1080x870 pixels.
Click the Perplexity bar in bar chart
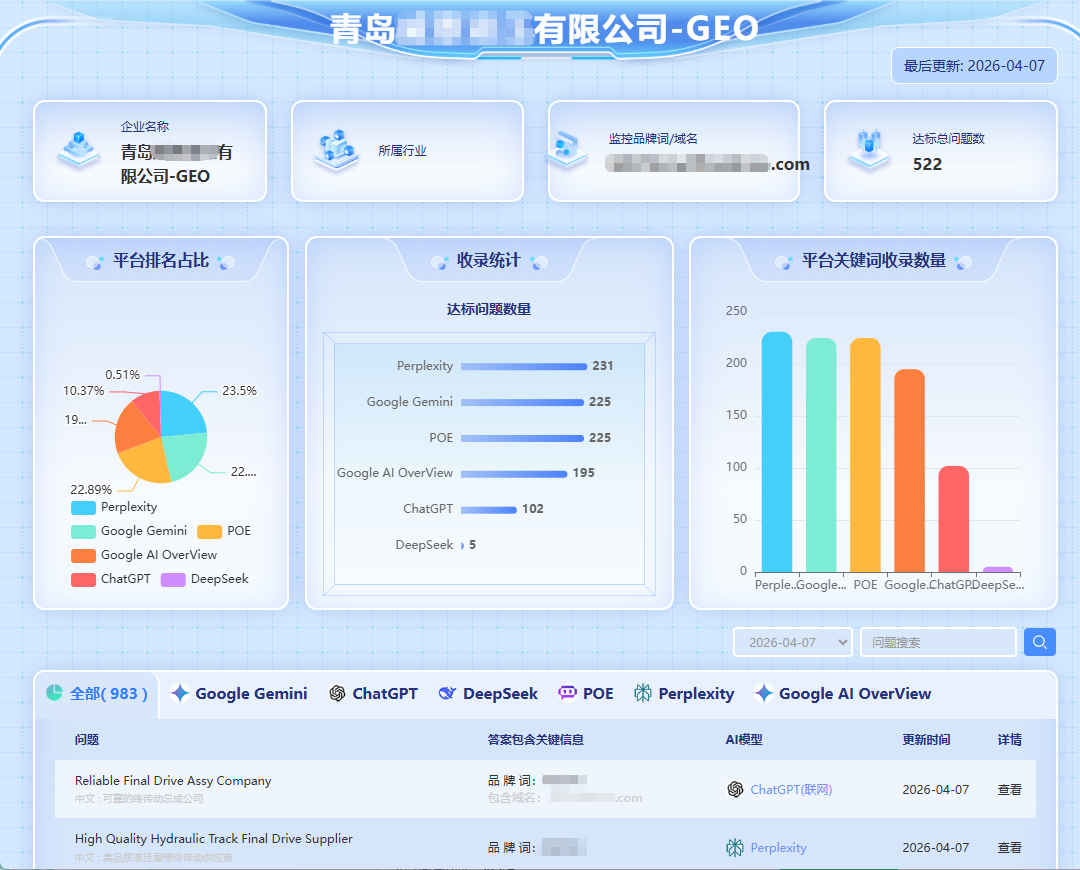pyautogui.click(x=776, y=452)
